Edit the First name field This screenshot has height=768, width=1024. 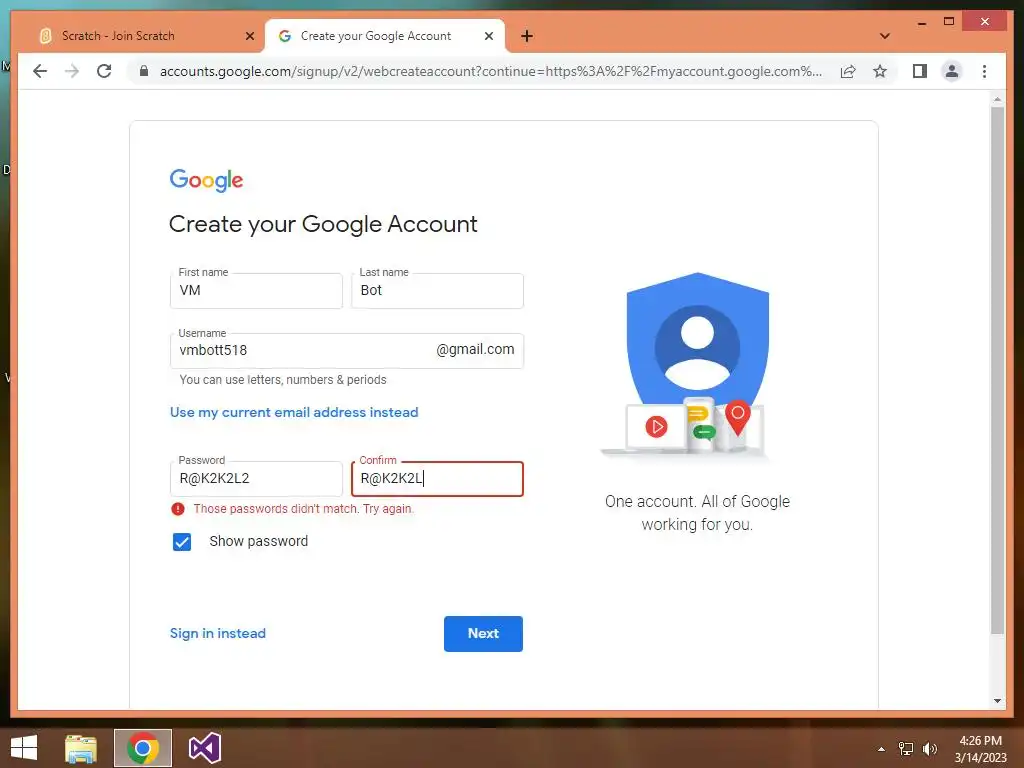[x=256, y=291]
